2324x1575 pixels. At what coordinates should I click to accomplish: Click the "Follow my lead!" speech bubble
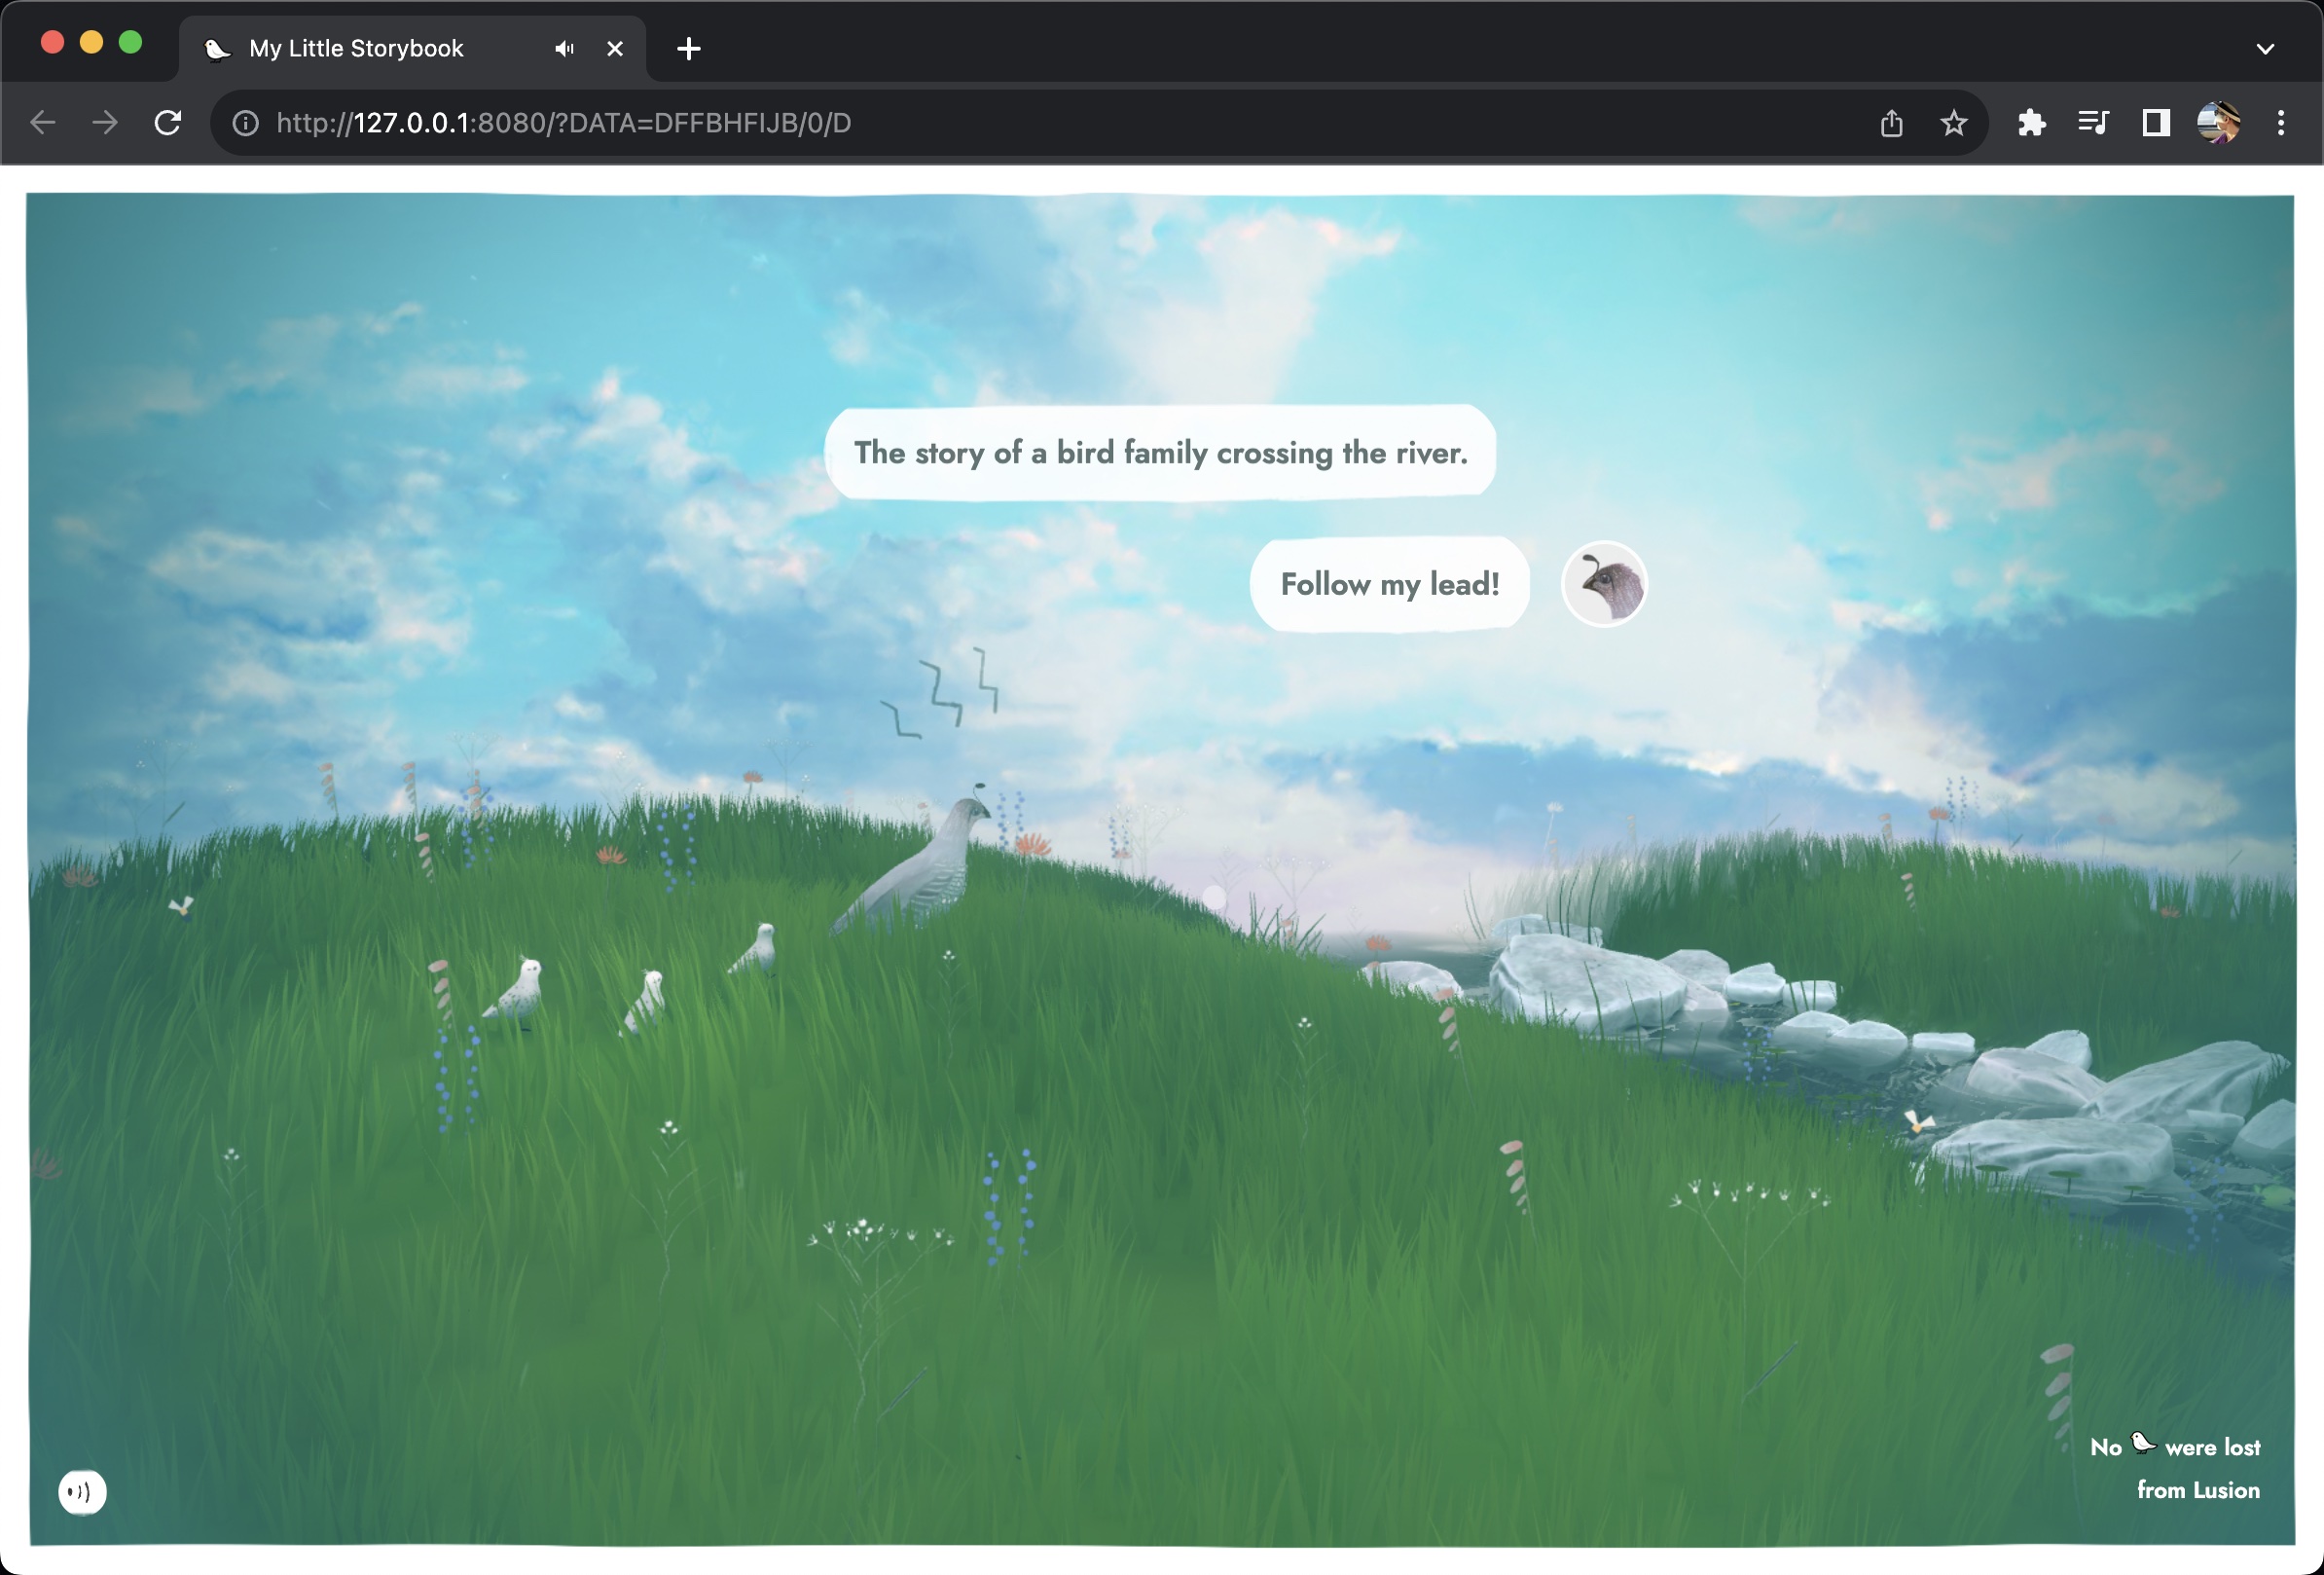(1389, 584)
